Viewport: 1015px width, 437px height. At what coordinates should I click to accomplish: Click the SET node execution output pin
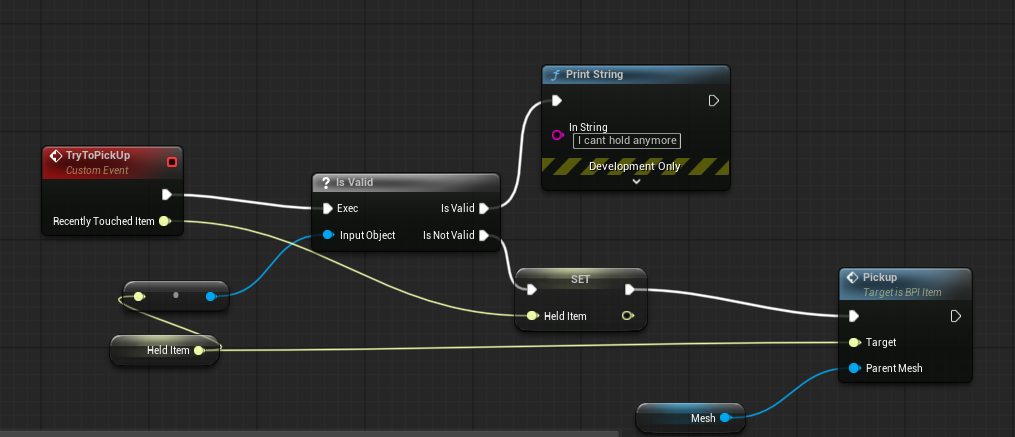click(x=630, y=289)
